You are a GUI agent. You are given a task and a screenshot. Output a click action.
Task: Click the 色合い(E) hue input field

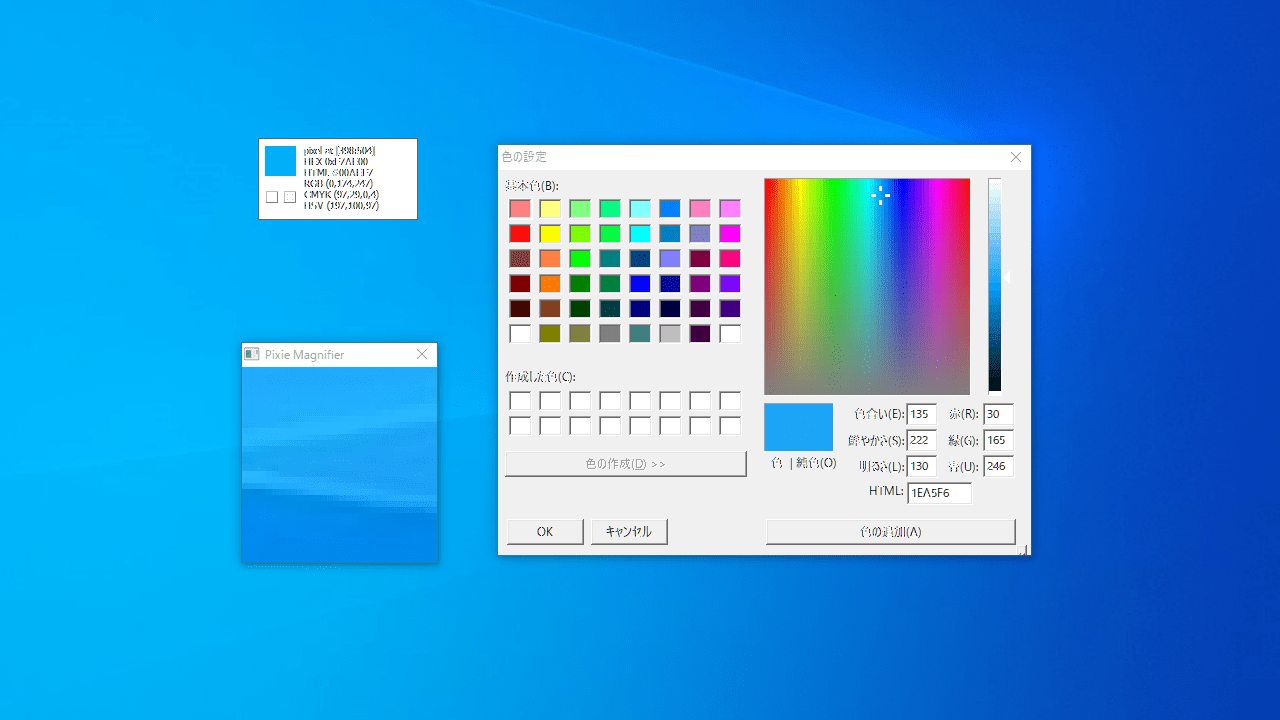pyautogui.click(x=922, y=414)
